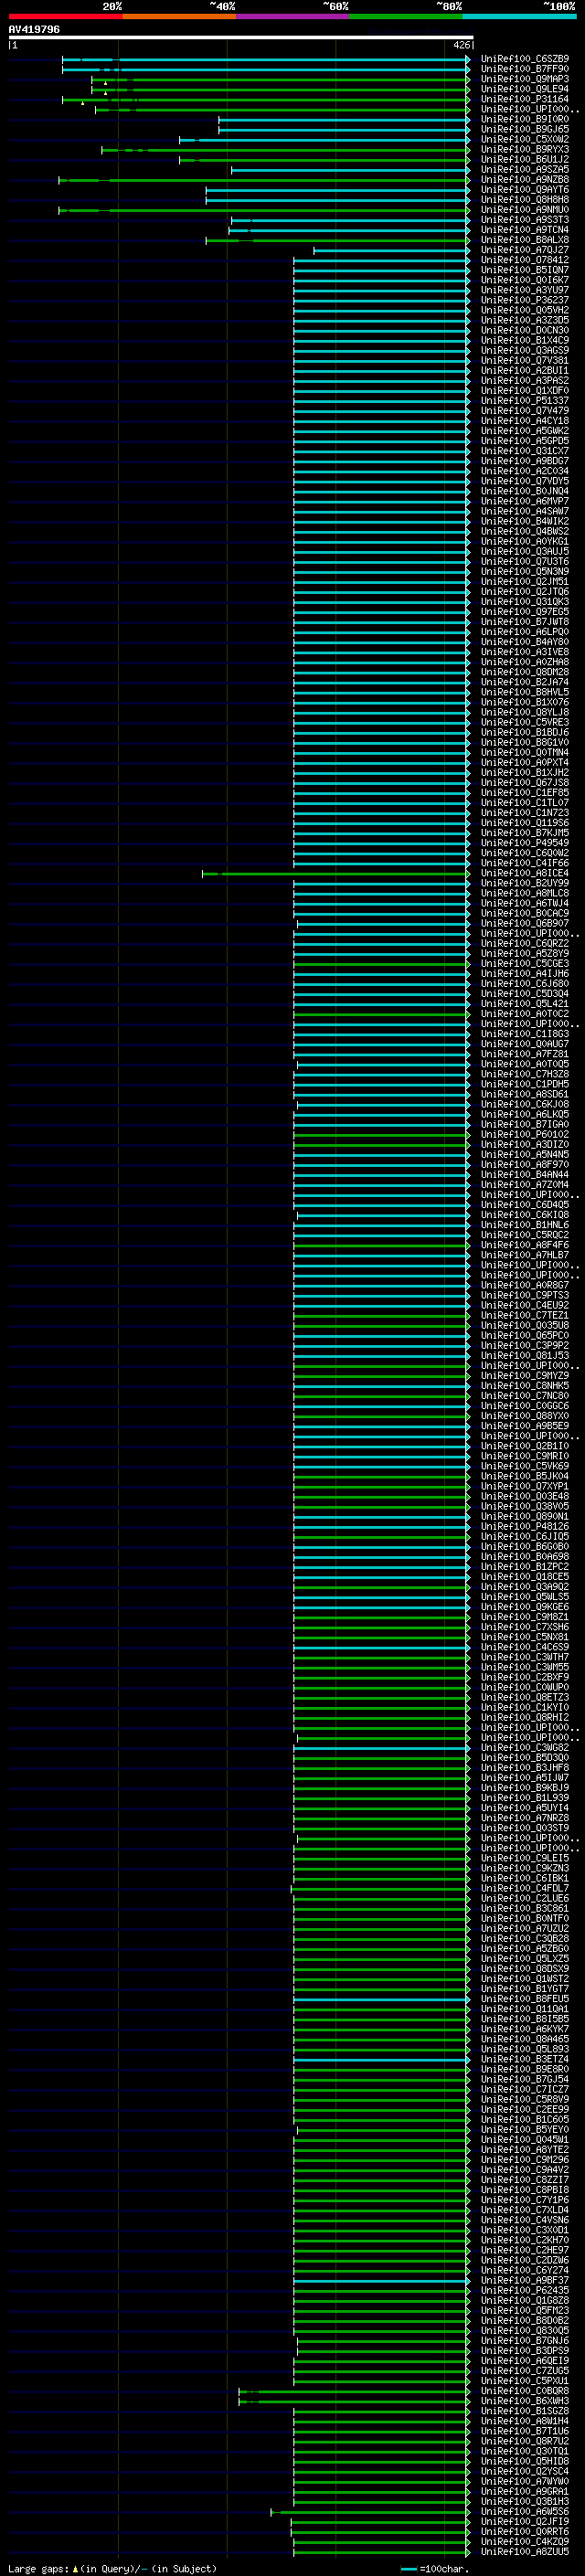Choose hit UniRef100_B9RYX3
This screenshot has height=2576, width=585.
[525, 149]
